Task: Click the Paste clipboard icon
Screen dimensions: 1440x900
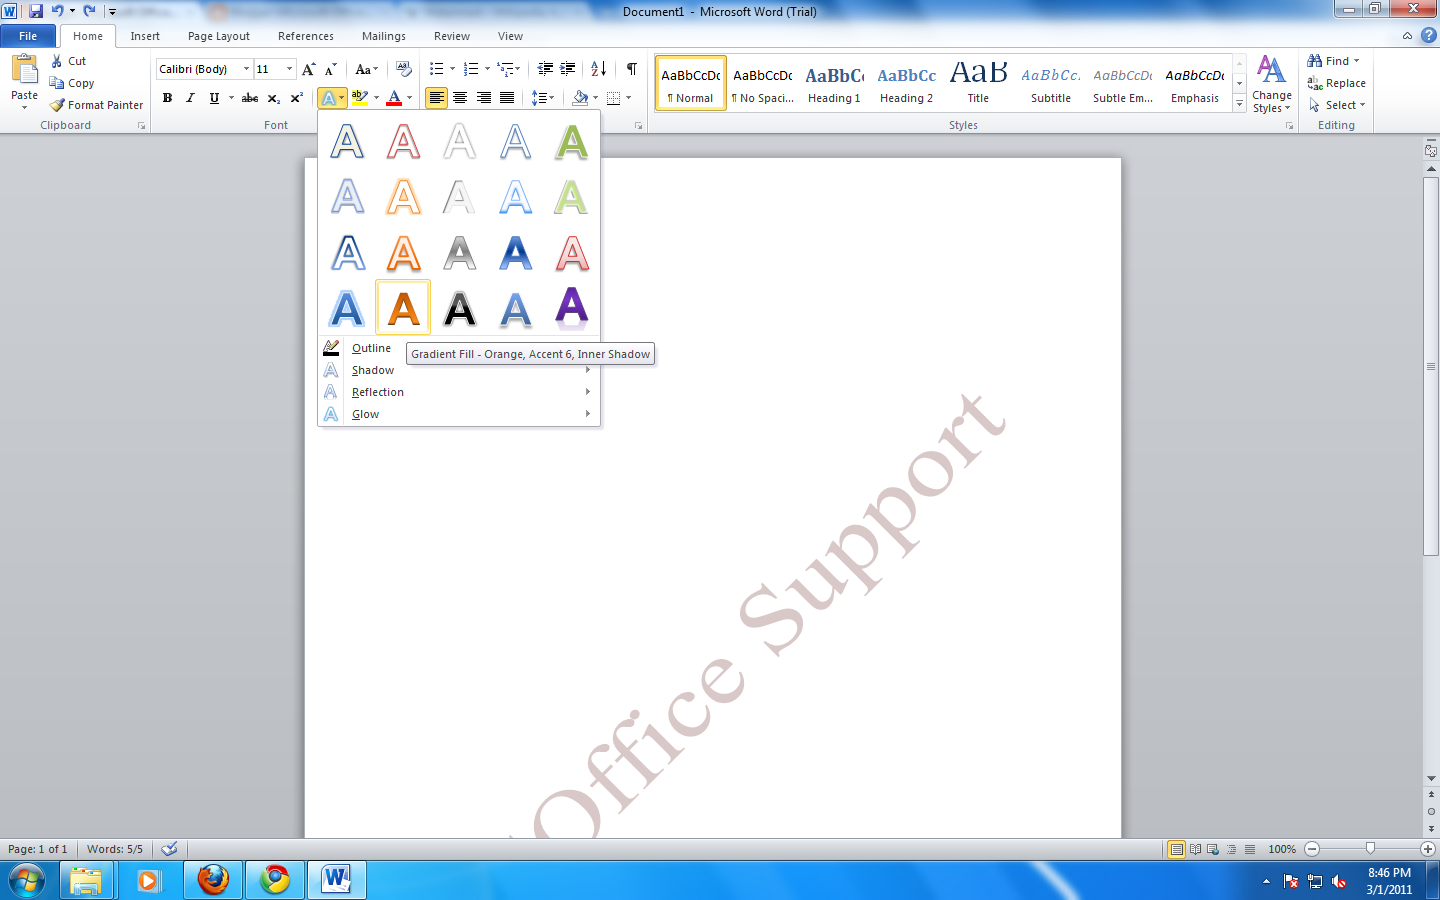Action: click(x=24, y=71)
